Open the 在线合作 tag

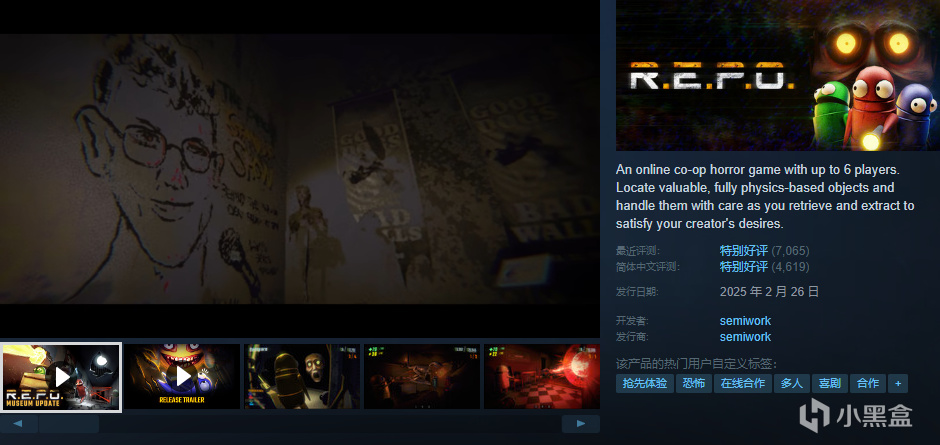(742, 384)
